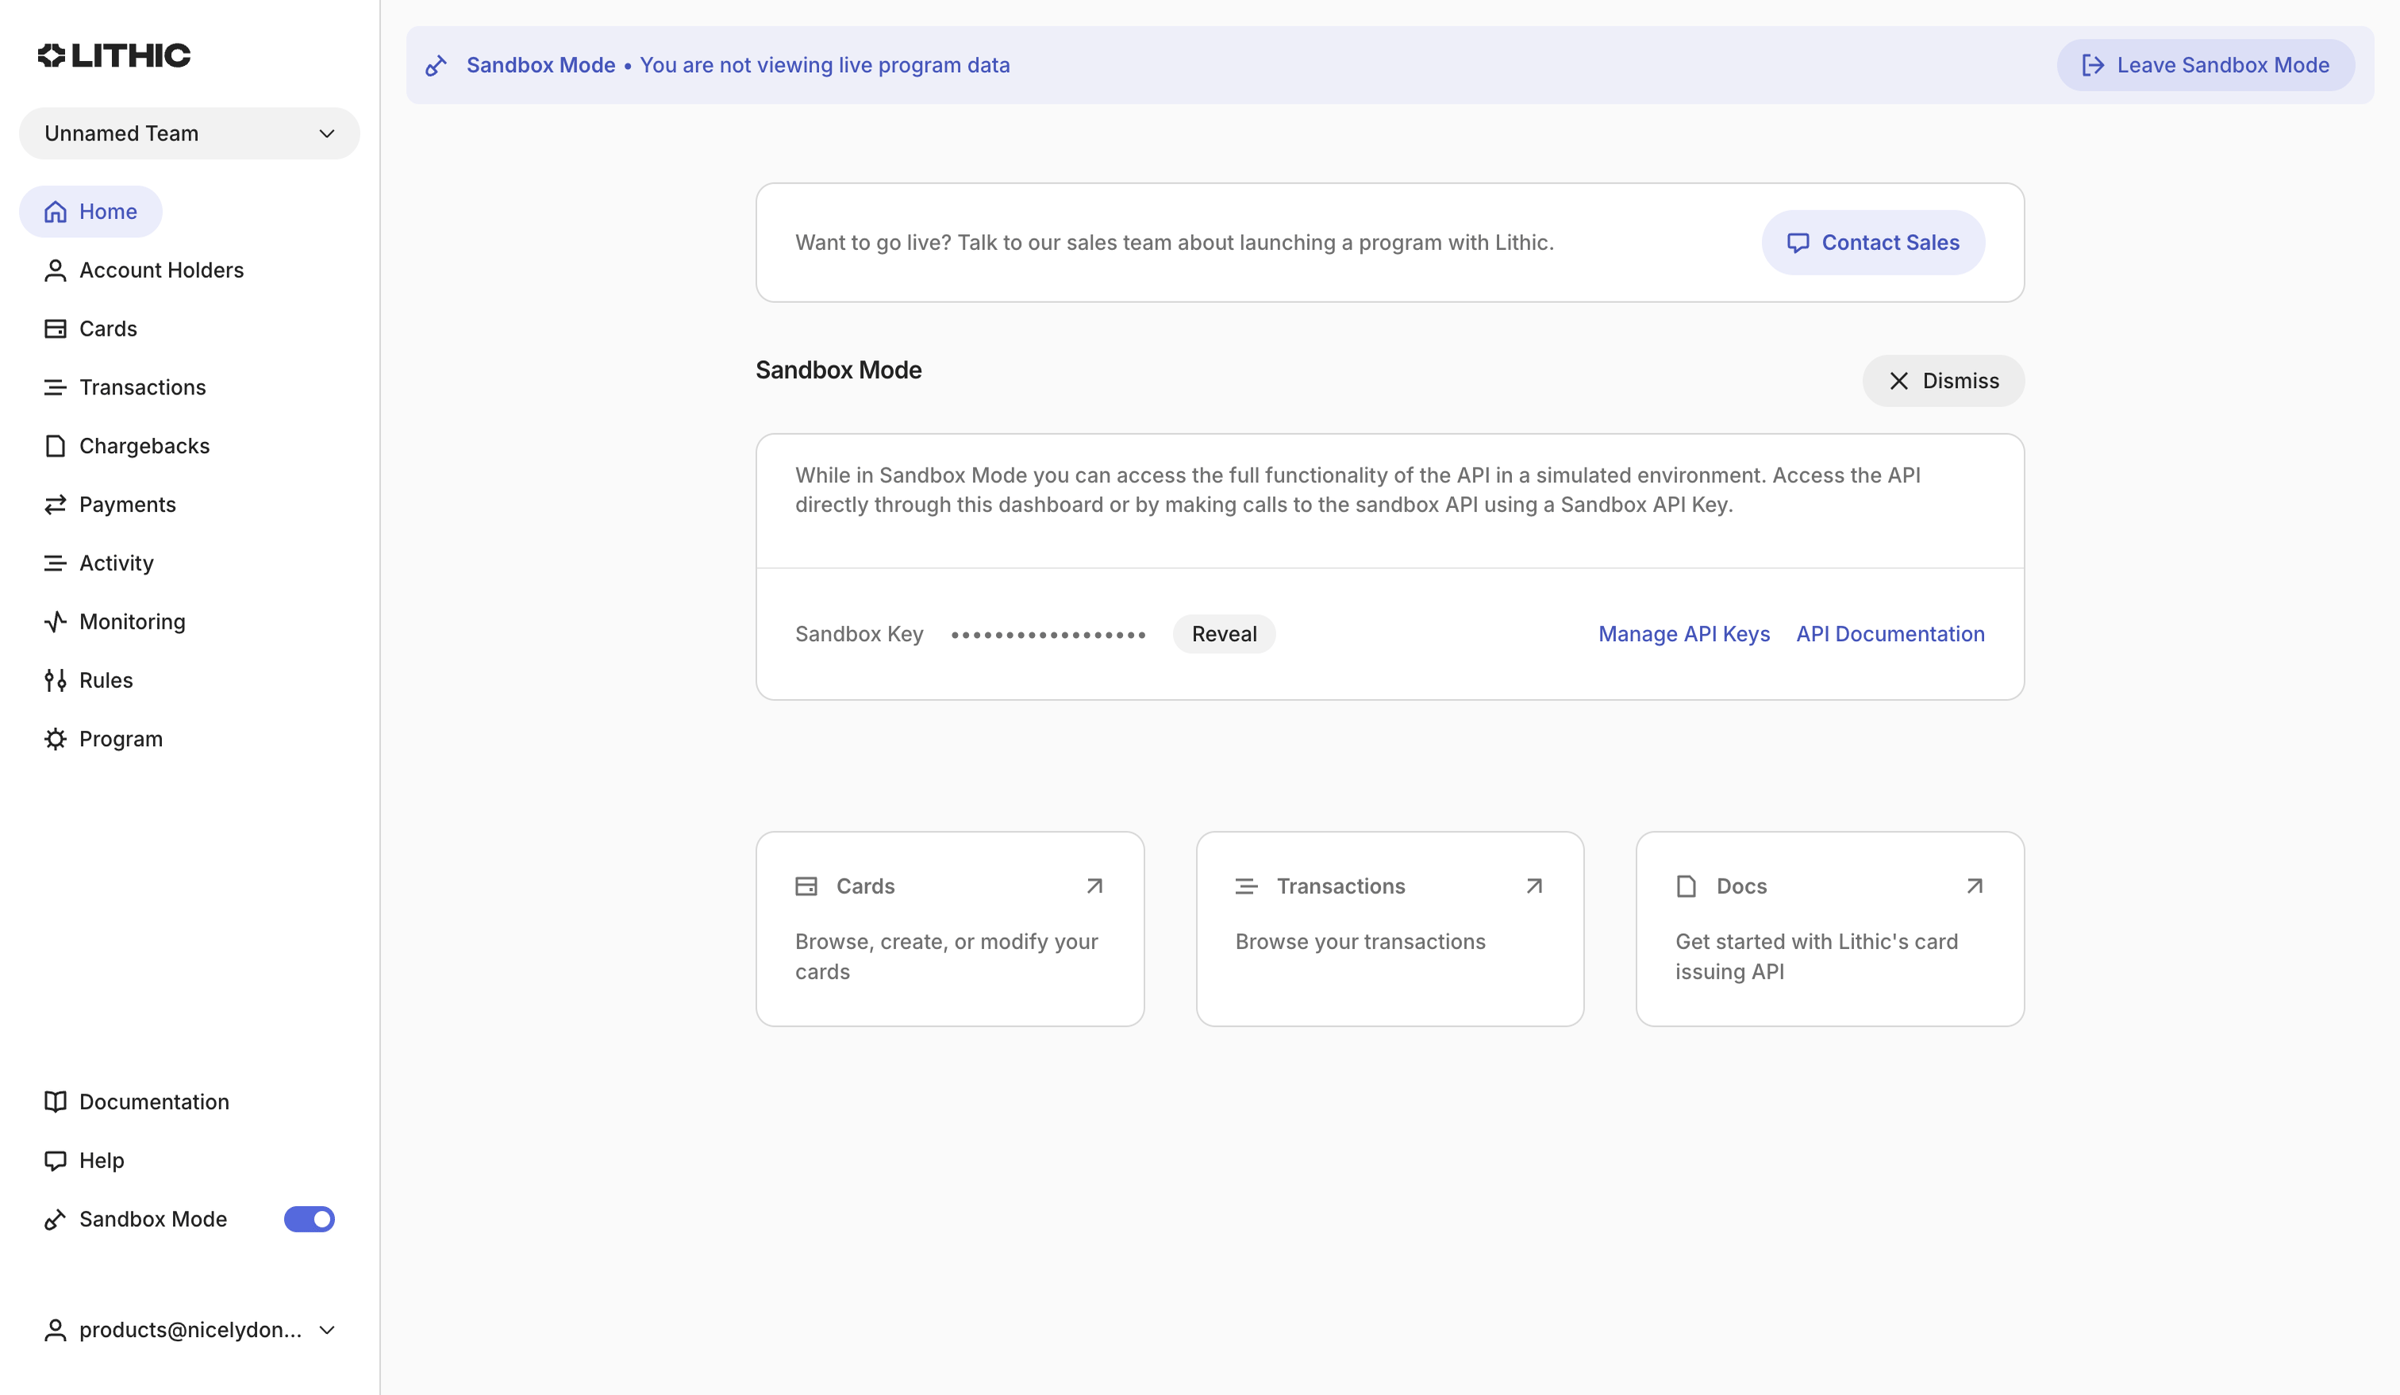The height and width of the screenshot is (1395, 2400).
Task: Click the Payments arrows icon
Action: (x=55, y=504)
